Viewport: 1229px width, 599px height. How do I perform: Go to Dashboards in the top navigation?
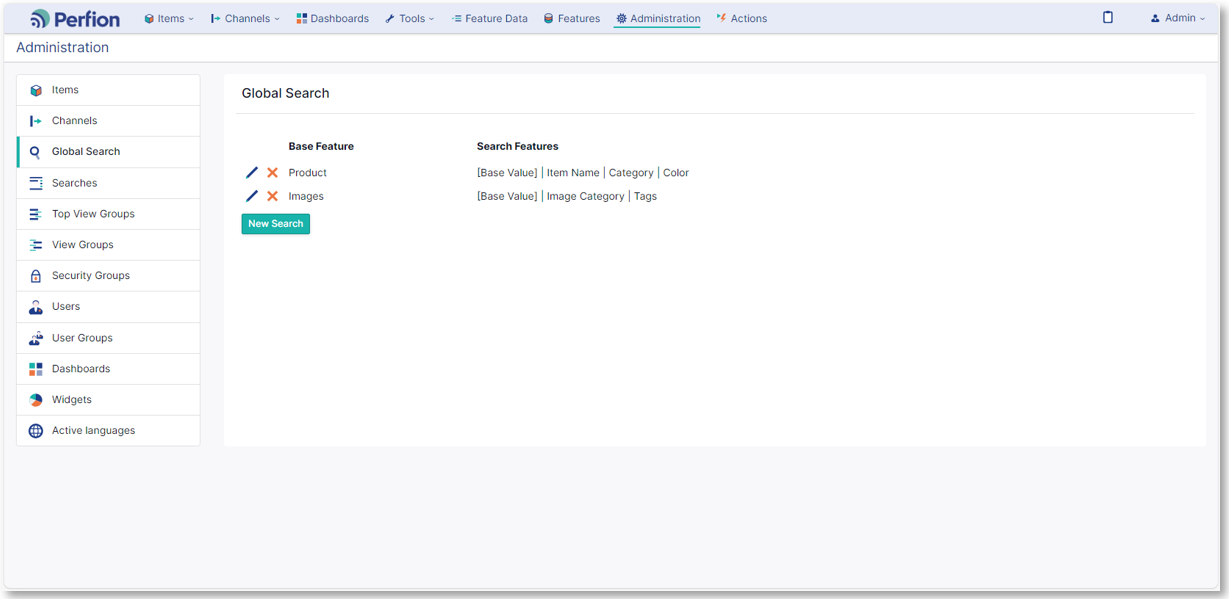333,18
